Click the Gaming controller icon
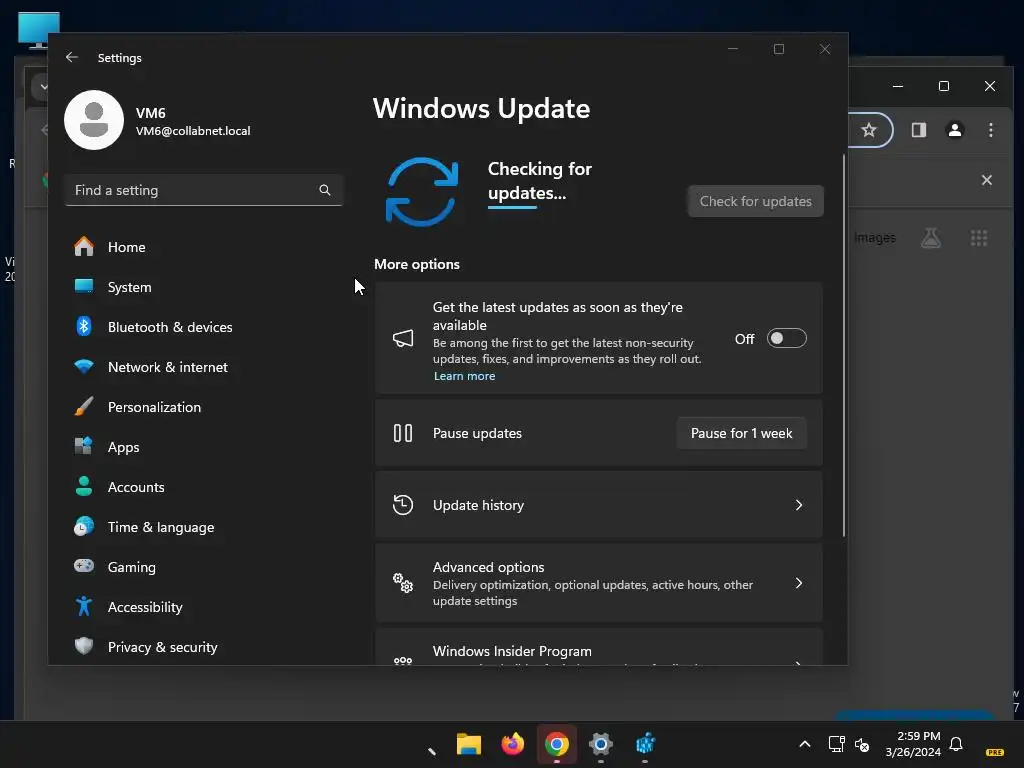1024x768 pixels. pos(84,566)
